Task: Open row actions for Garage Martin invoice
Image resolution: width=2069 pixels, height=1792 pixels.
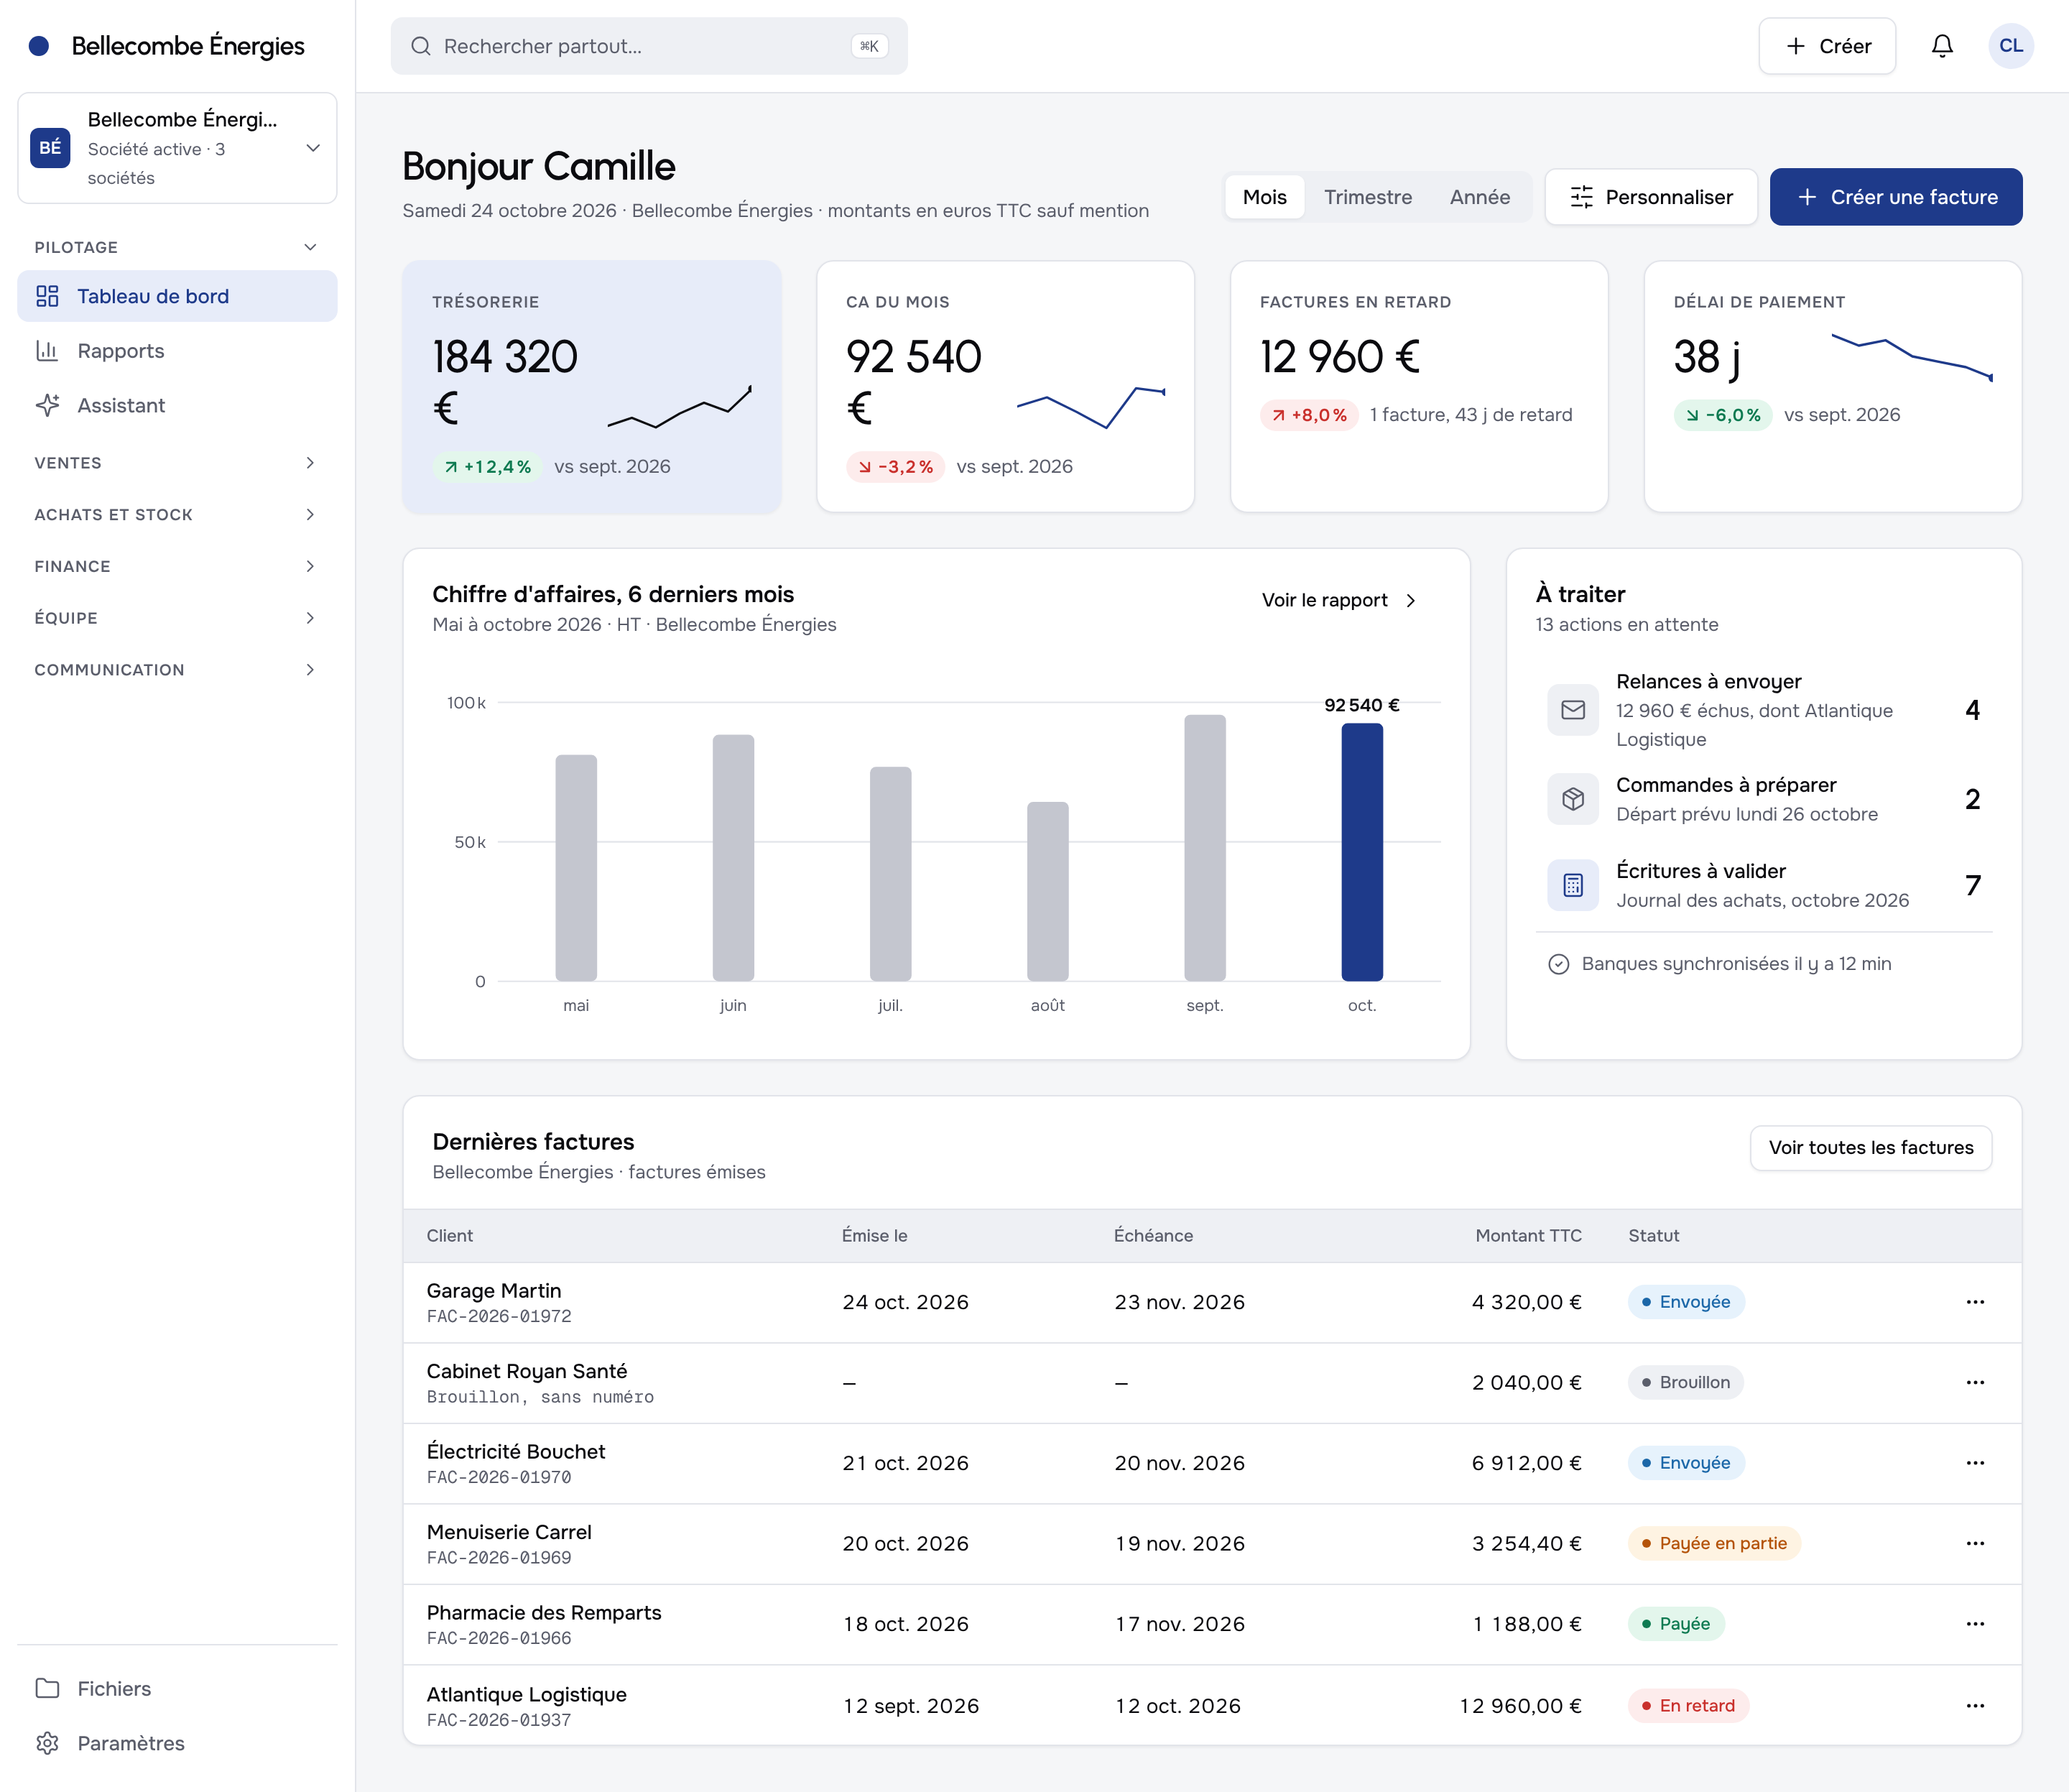Action: pos(1974,1302)
